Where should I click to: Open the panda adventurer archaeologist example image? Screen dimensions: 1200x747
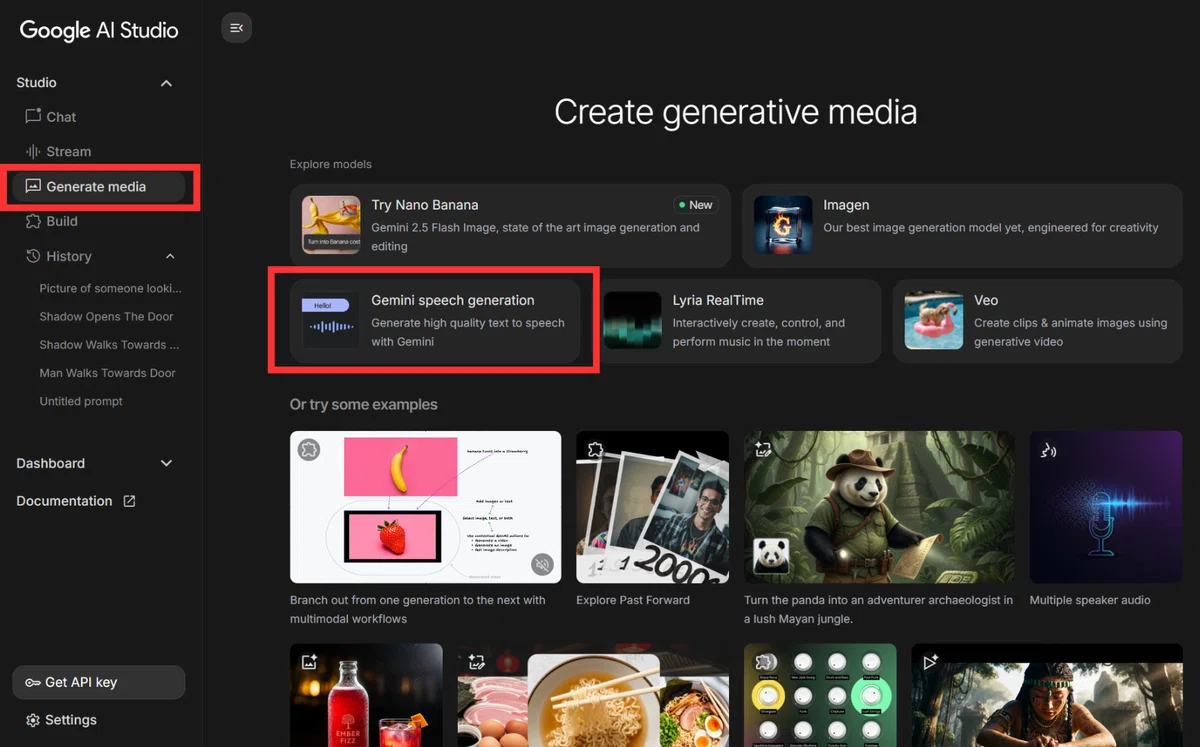879,507
